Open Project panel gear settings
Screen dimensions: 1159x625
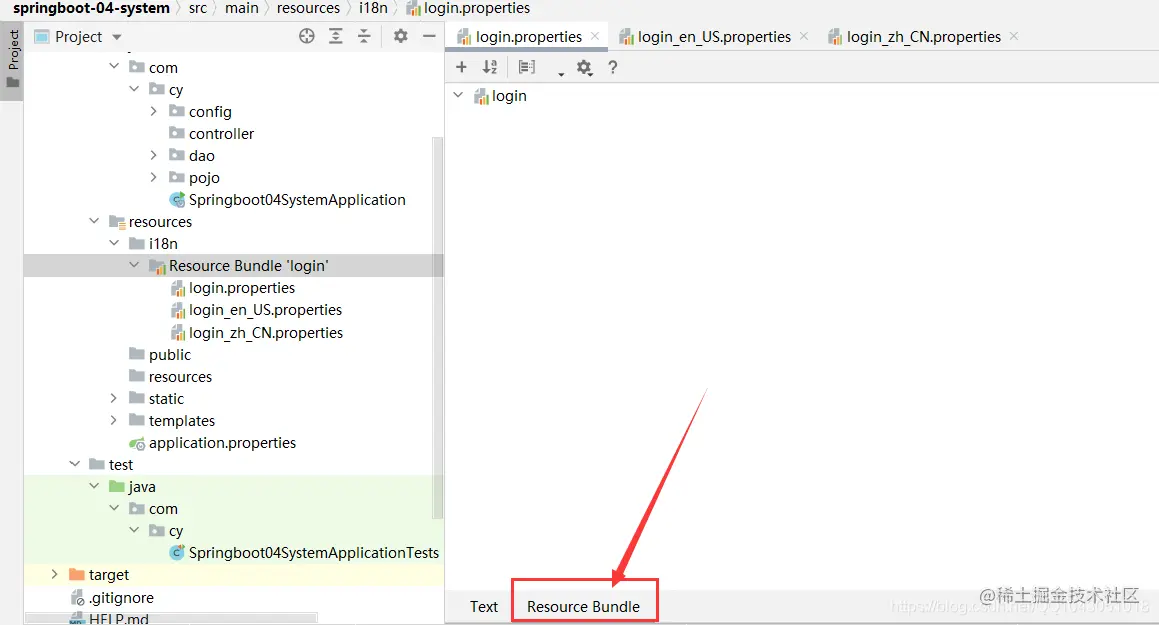pos(401,36)
